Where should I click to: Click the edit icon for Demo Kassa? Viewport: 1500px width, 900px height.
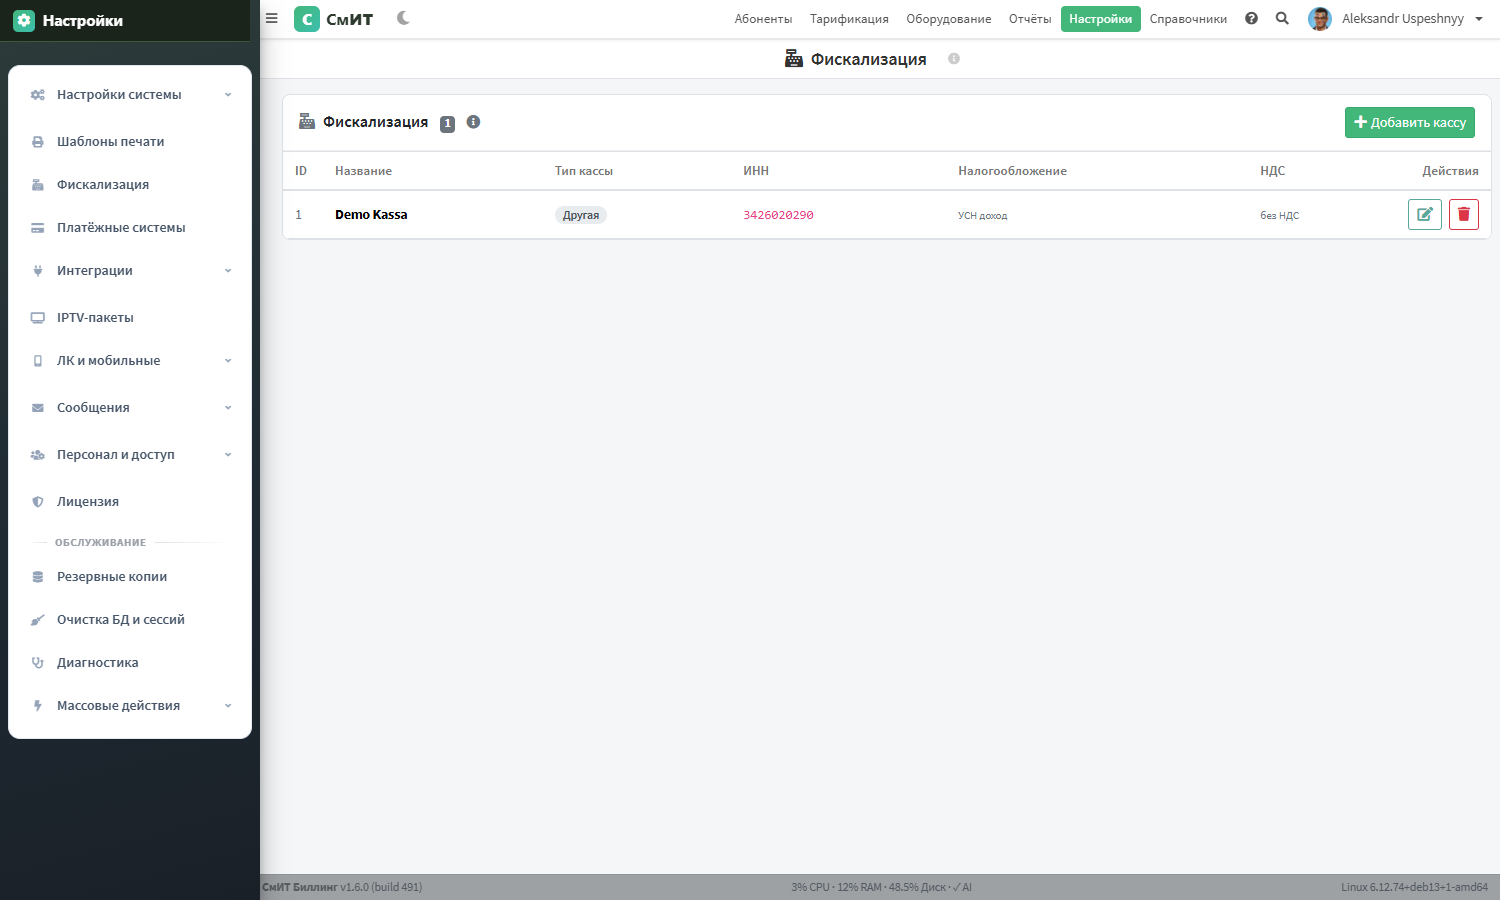[1425, 214]
